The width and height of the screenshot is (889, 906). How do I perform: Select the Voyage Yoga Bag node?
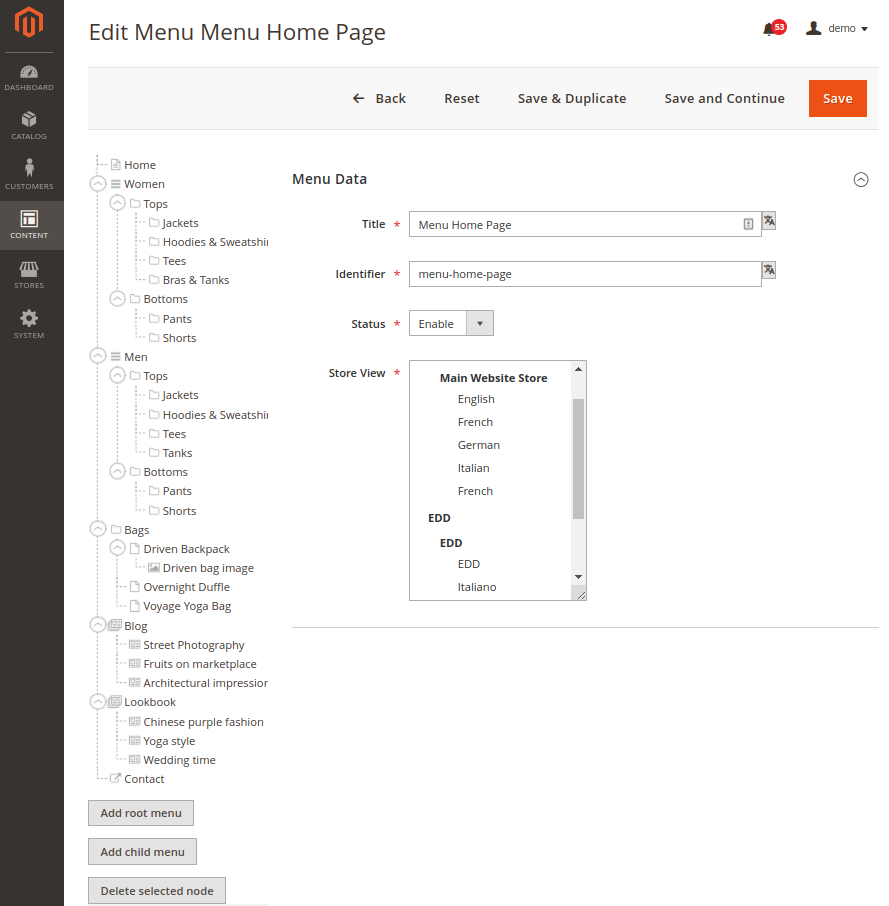pos(187,606)
